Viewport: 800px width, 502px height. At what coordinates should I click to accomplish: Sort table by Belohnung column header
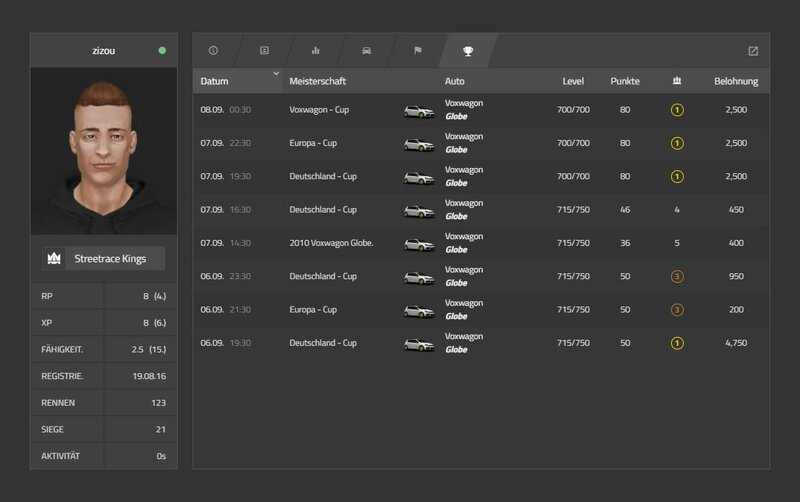[x=735, y=81]
